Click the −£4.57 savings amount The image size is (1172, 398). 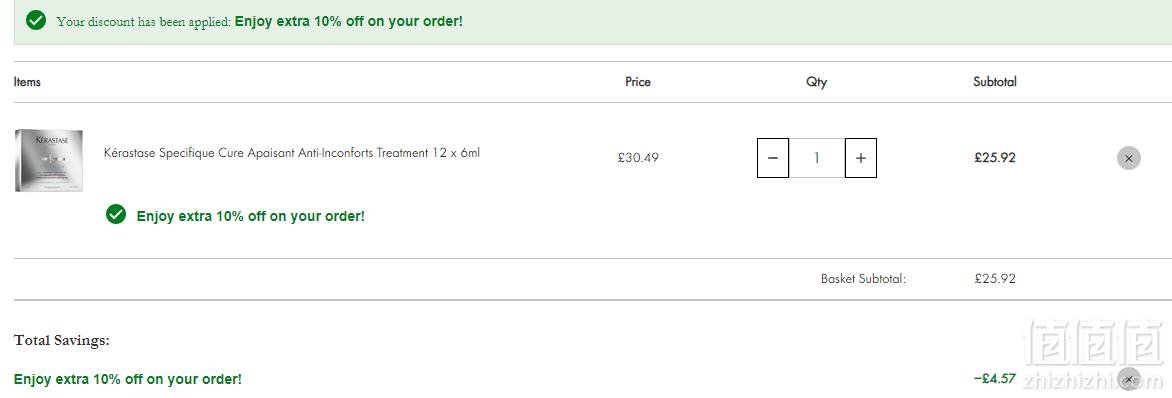point(995,379)
